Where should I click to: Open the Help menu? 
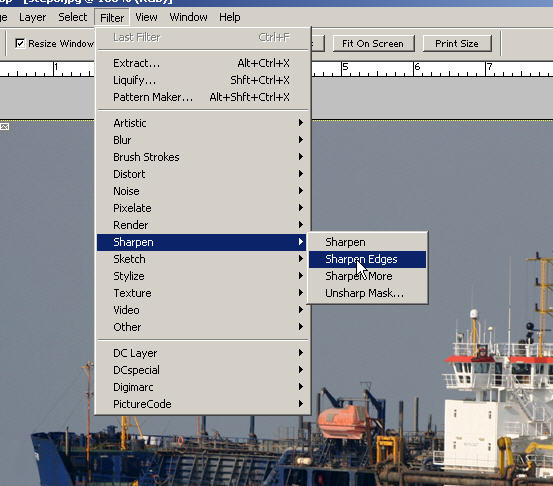coord(230,17)
